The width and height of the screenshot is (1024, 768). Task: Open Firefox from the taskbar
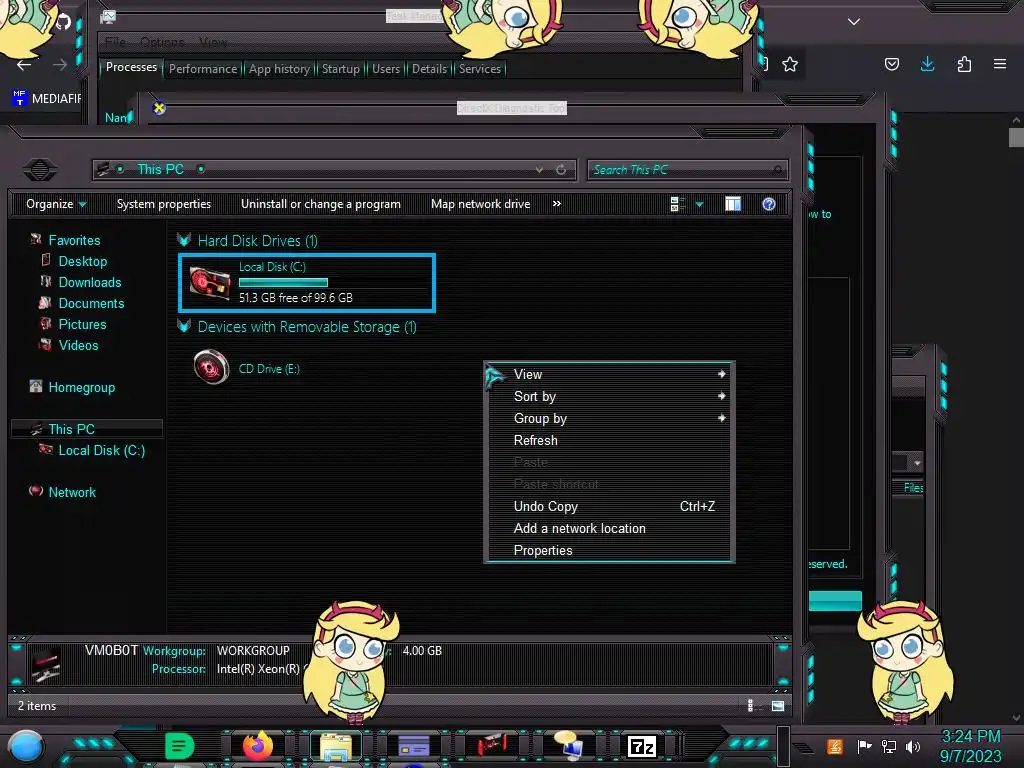[x=258, y=746]
